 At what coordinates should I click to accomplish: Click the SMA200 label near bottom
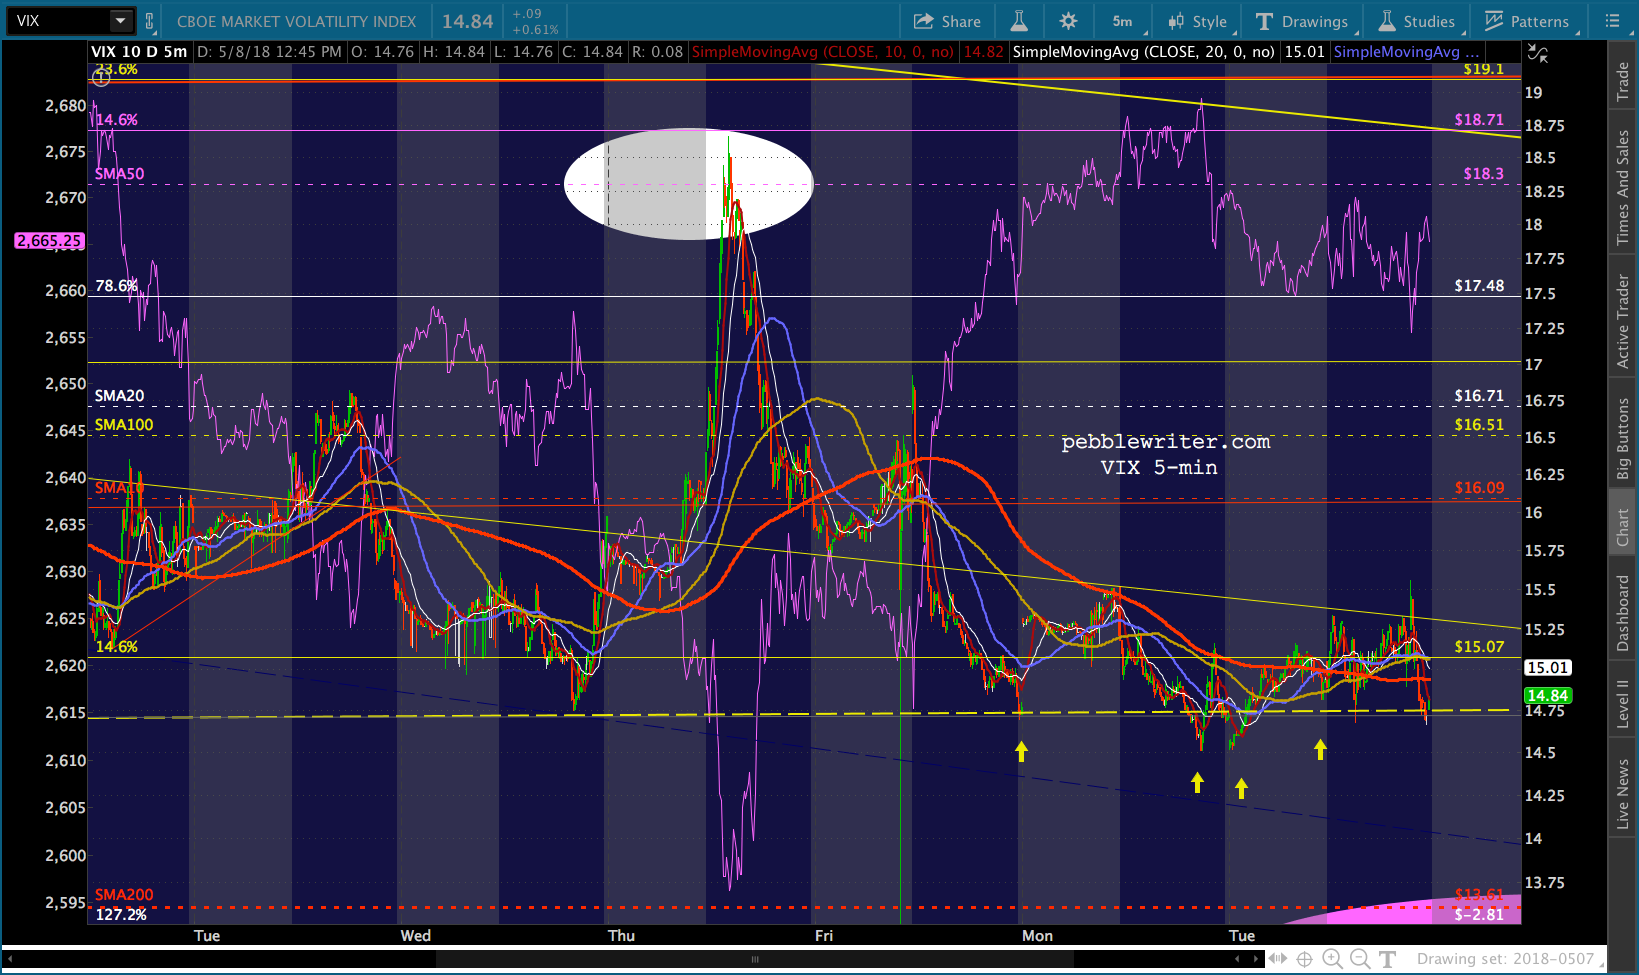coord(124,895)
